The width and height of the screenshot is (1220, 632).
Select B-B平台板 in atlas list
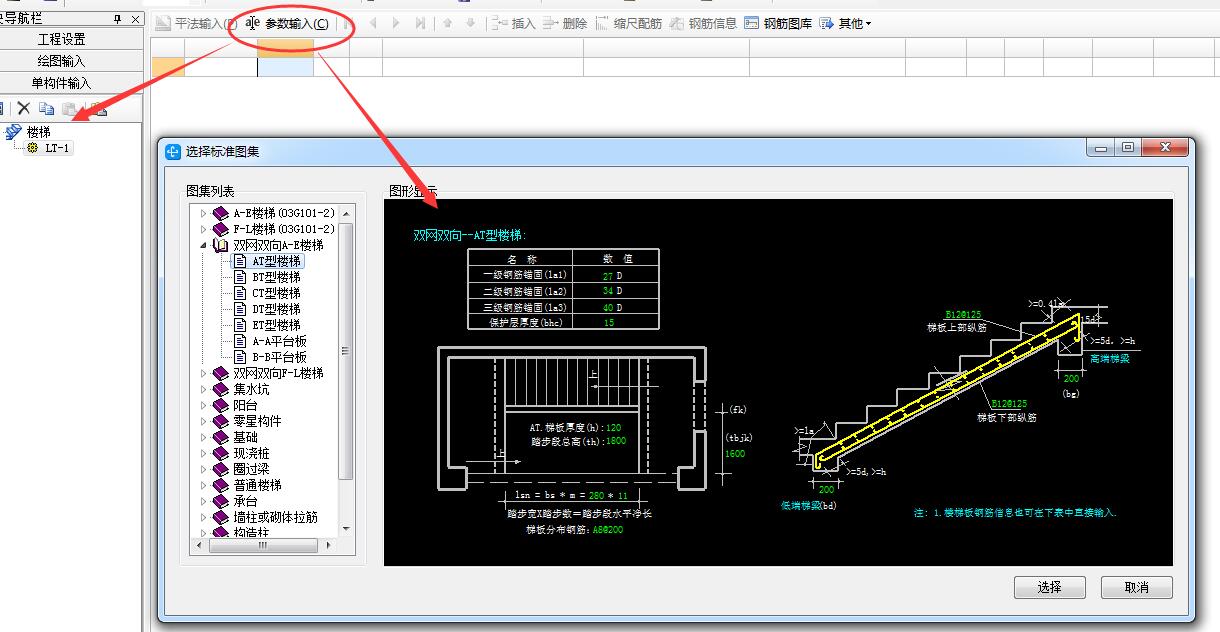tap(279, 357)
